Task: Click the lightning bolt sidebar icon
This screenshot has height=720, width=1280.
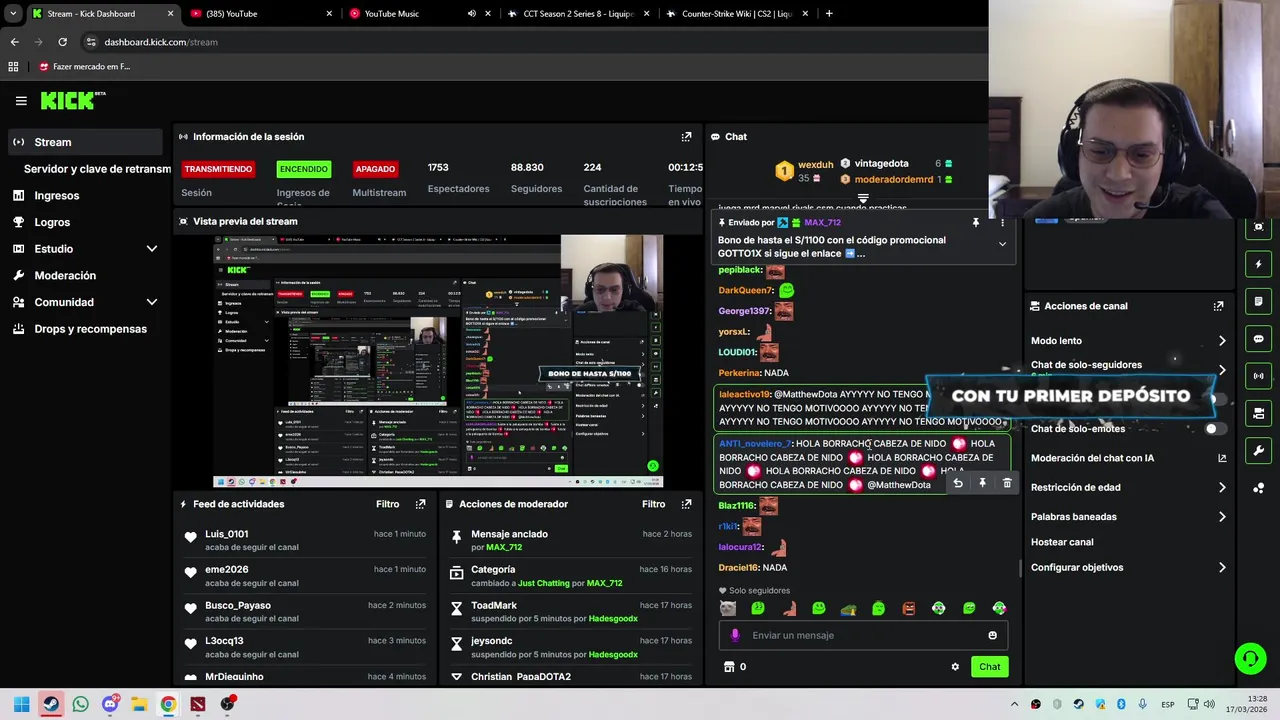Action: click(x=1258, y=265)
